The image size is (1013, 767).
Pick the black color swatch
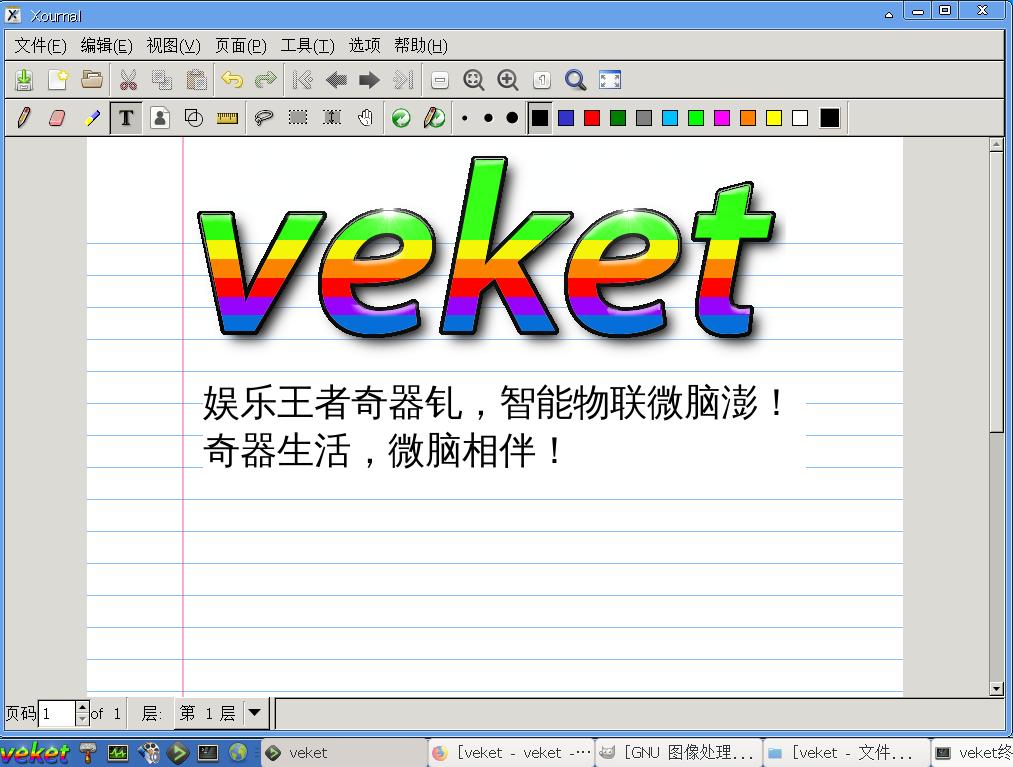(x=540, y=118)
